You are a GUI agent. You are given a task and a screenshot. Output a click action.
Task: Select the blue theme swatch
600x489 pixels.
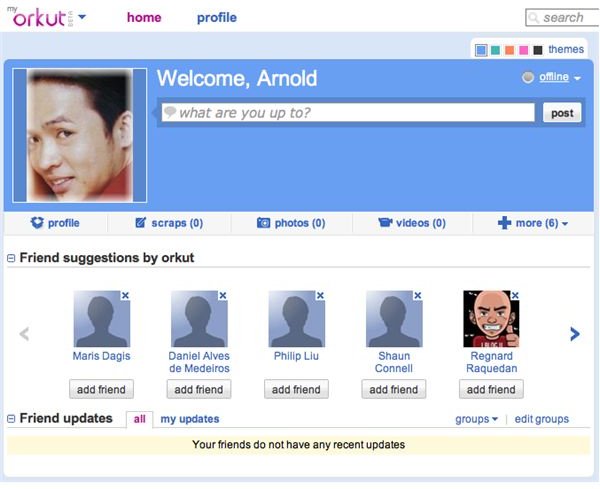[481, 50]
